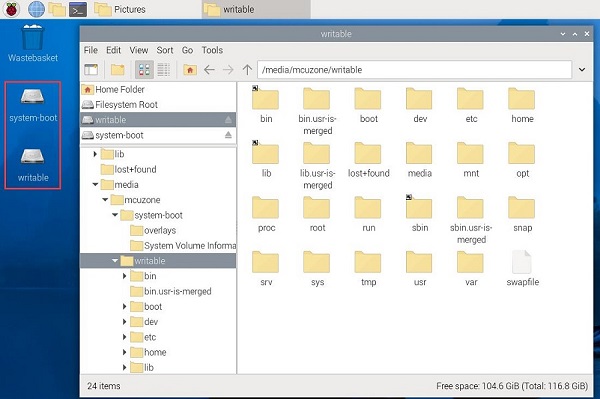Select system-boot in the places sidebar
The height and width of the screenshot is (399, 600).
pyautogui.click(x=158, y=135)
